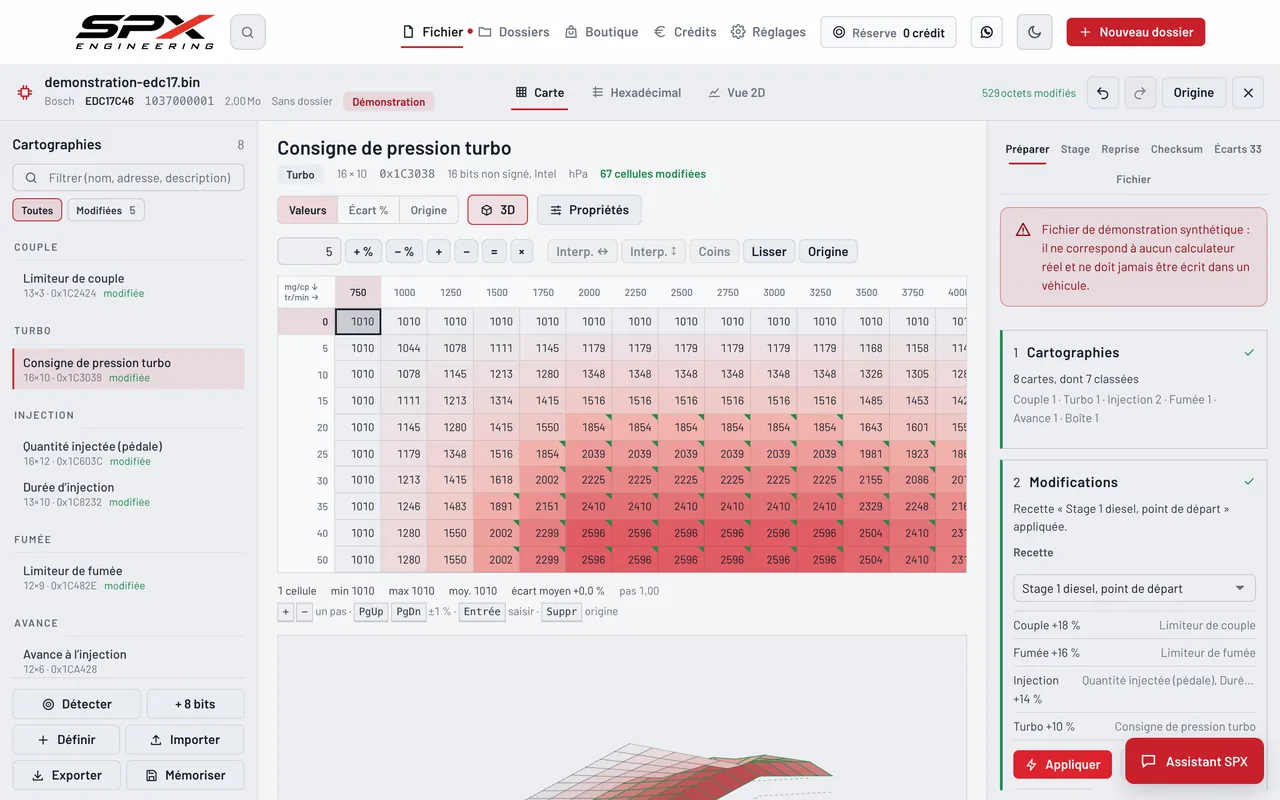Click the multiply operation button
This screenshot has width=1280, height=800.
[521, 252]
